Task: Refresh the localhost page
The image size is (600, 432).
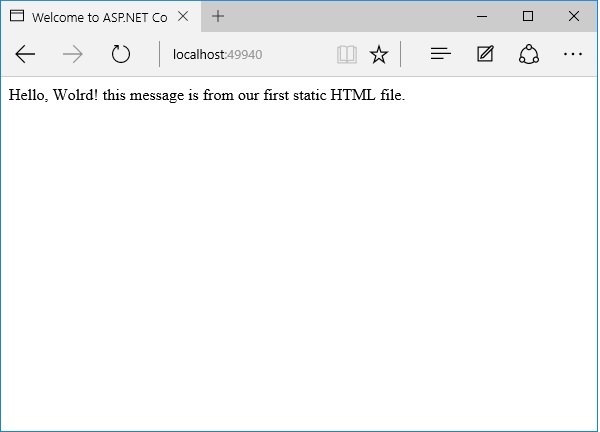Action: point(121,55)
